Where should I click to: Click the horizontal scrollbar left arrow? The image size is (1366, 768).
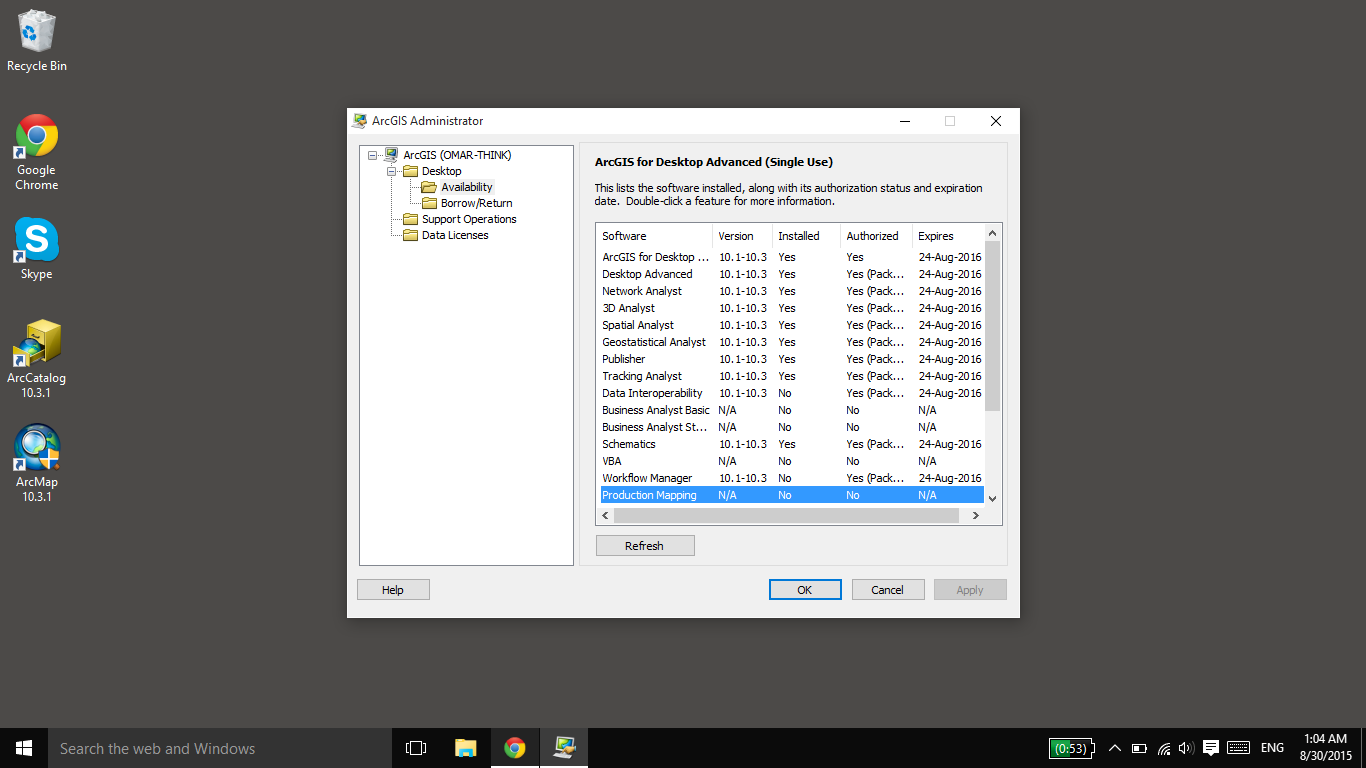point(605,515)
